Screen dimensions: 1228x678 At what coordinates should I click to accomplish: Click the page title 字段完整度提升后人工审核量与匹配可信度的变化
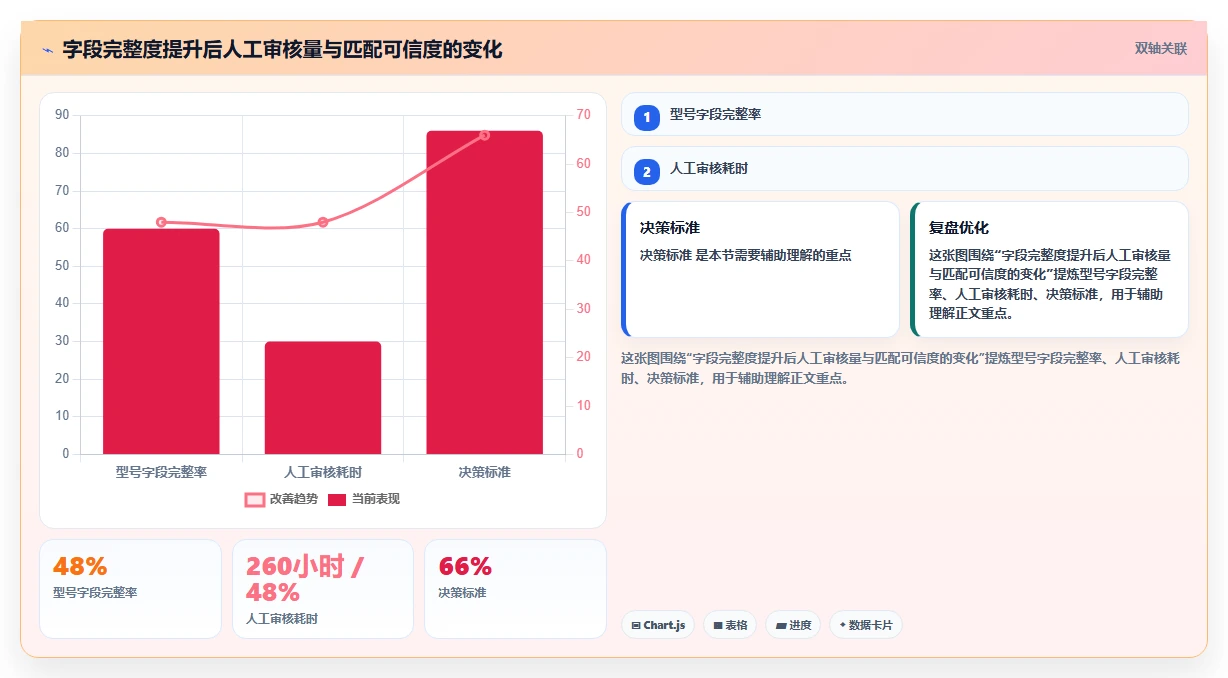[x=282, y=49]
